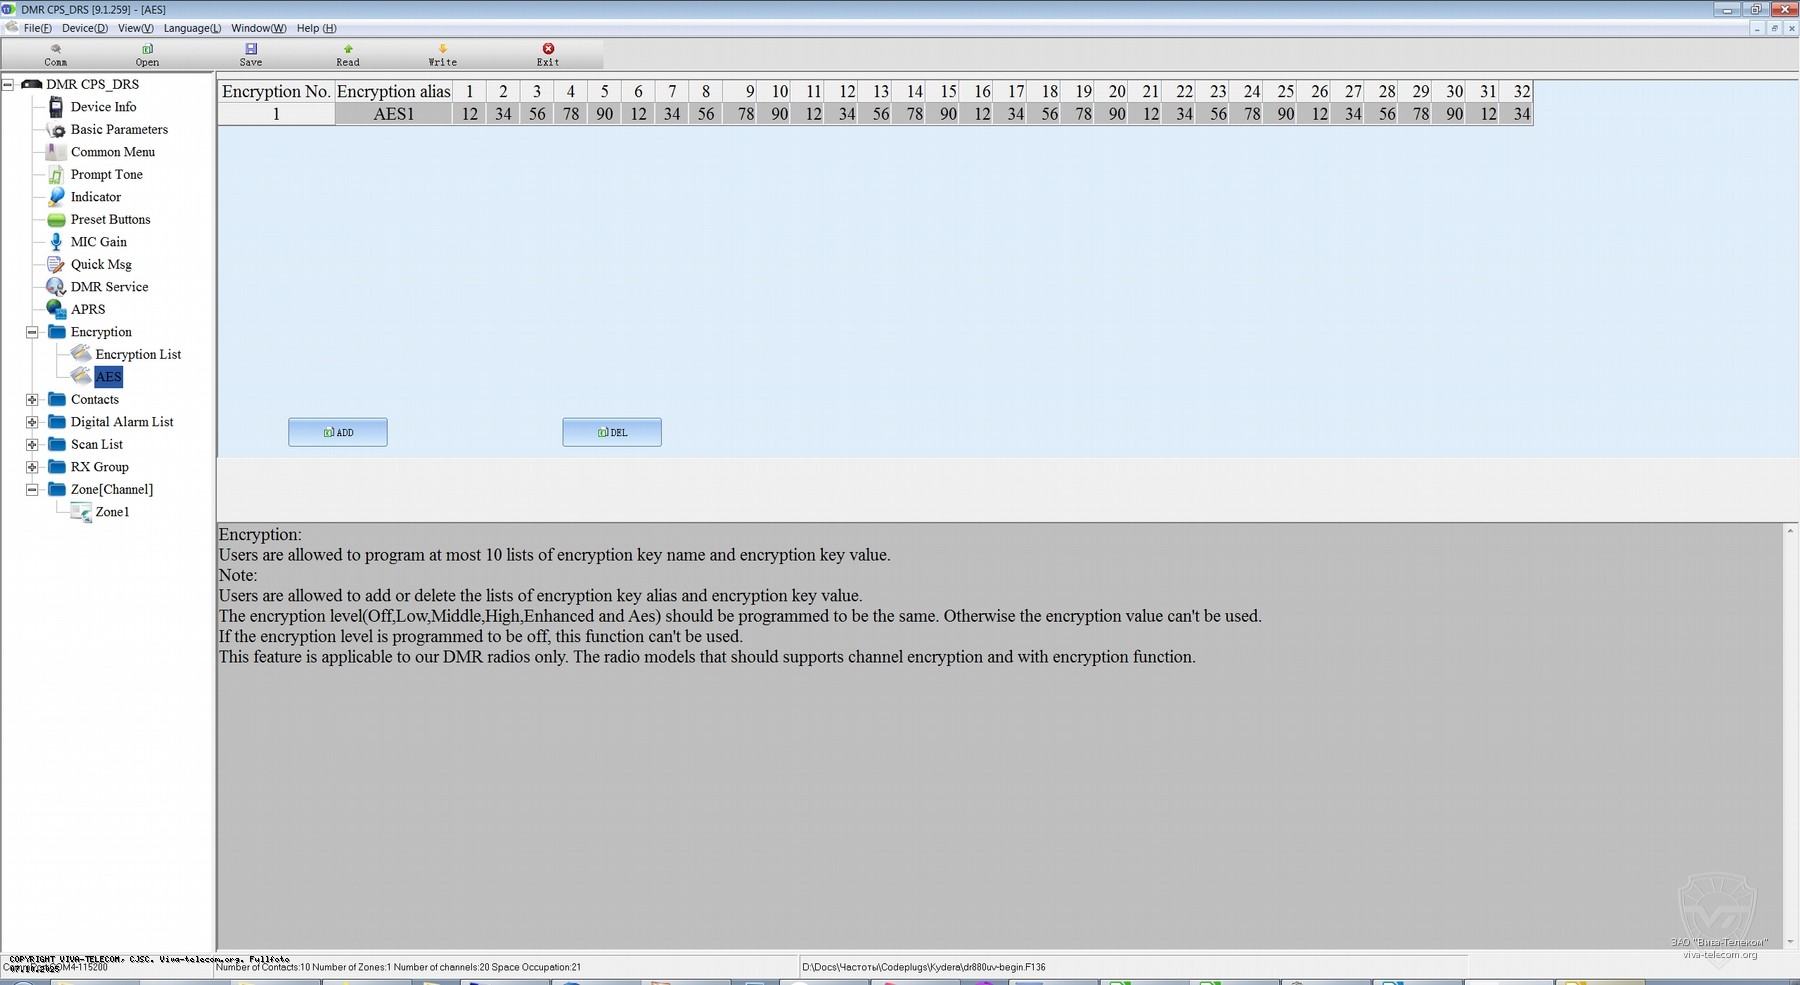This screenshot has width=1800, height=985.
Task: Open Prompt Tone settings
Action: 106,174
